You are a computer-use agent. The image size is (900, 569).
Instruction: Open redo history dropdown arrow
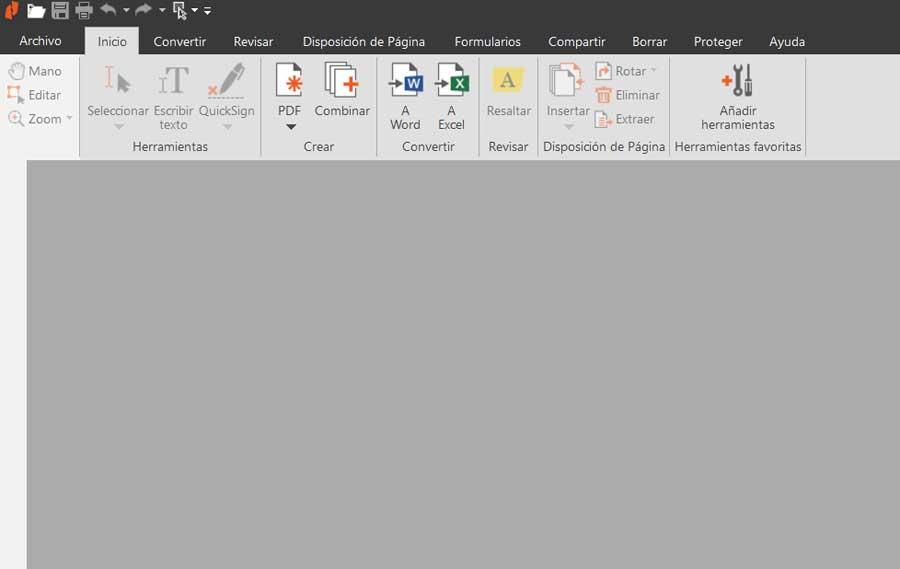point(162,10)
